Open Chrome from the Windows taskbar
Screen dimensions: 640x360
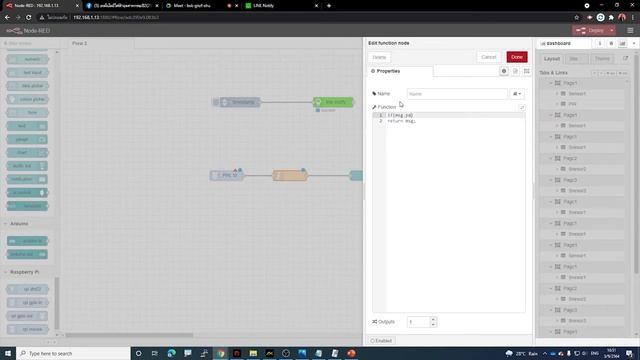(221, 353)
